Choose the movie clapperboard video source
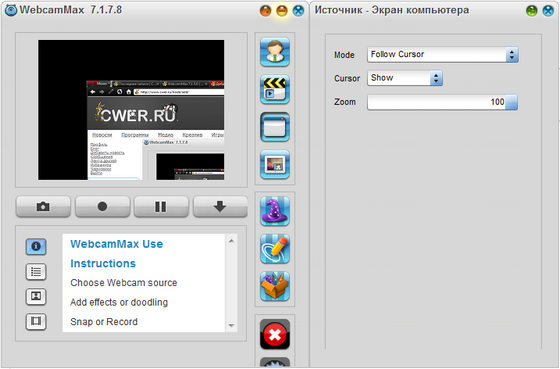Image resolution: width=560 pixels, height=369 pixels. point(275,90)
